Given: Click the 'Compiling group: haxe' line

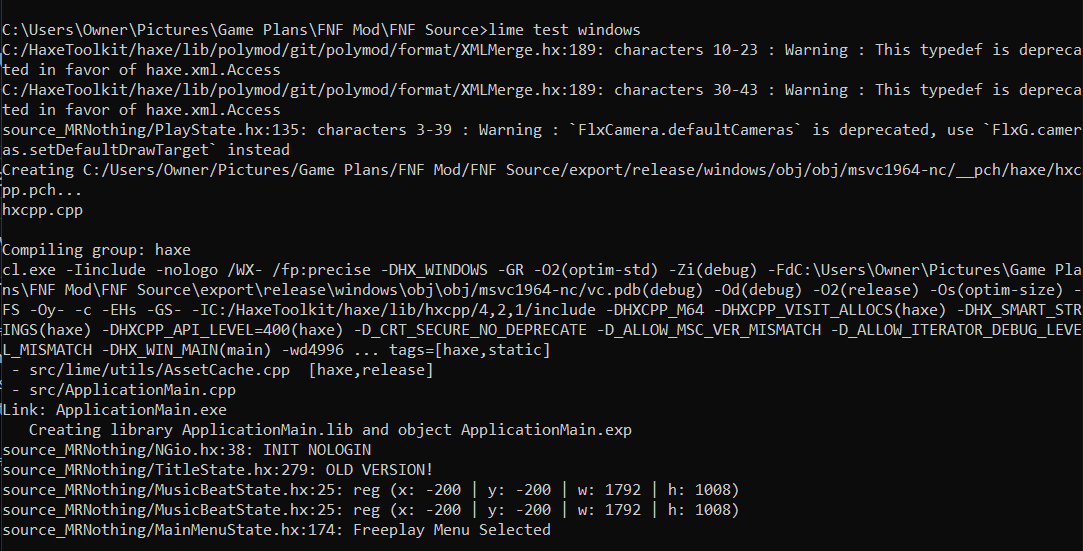Looking at the screenshot, I should point(97,249).
